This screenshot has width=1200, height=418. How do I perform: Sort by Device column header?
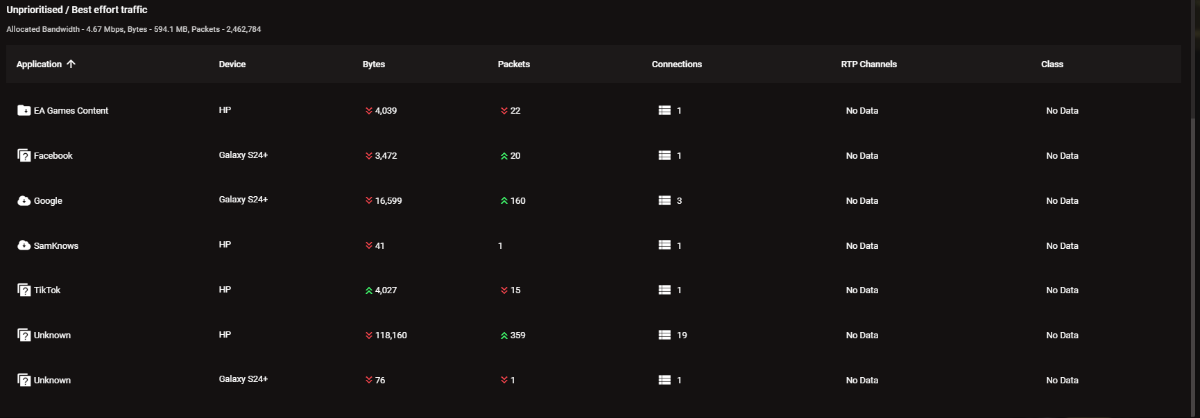pos(232,64)
